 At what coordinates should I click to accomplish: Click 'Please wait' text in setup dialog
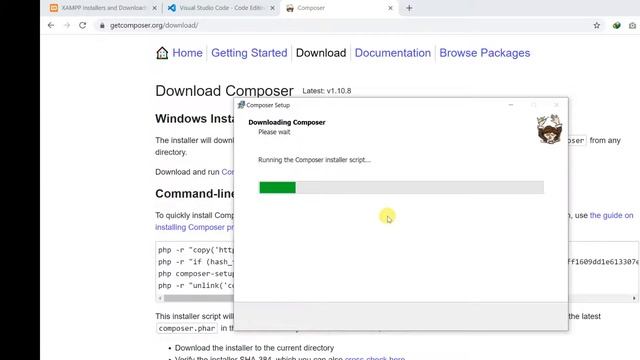tap(274, 132)
